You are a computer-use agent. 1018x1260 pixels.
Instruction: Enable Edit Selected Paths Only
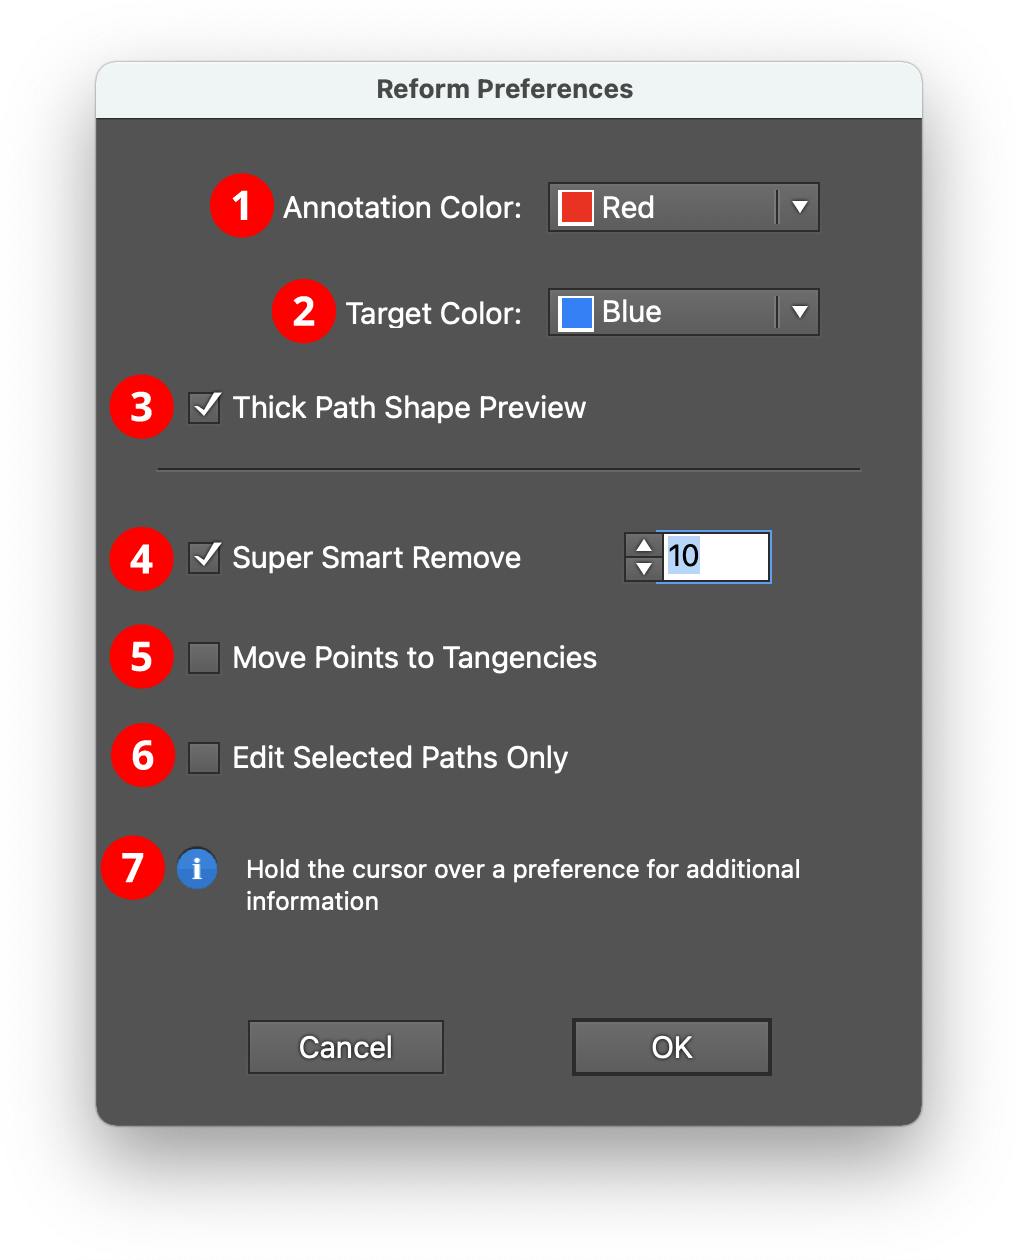coord(203,757)
